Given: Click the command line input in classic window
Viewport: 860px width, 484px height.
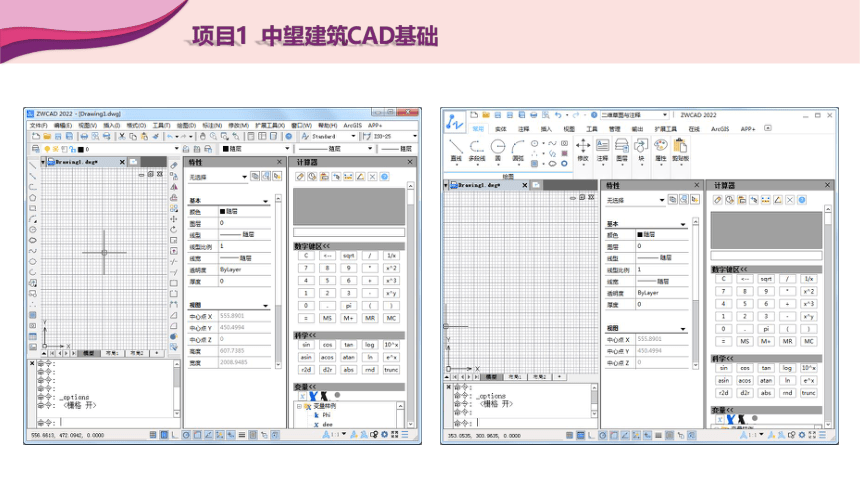Looking at the screenshot, I should click(x=116, y=423).
